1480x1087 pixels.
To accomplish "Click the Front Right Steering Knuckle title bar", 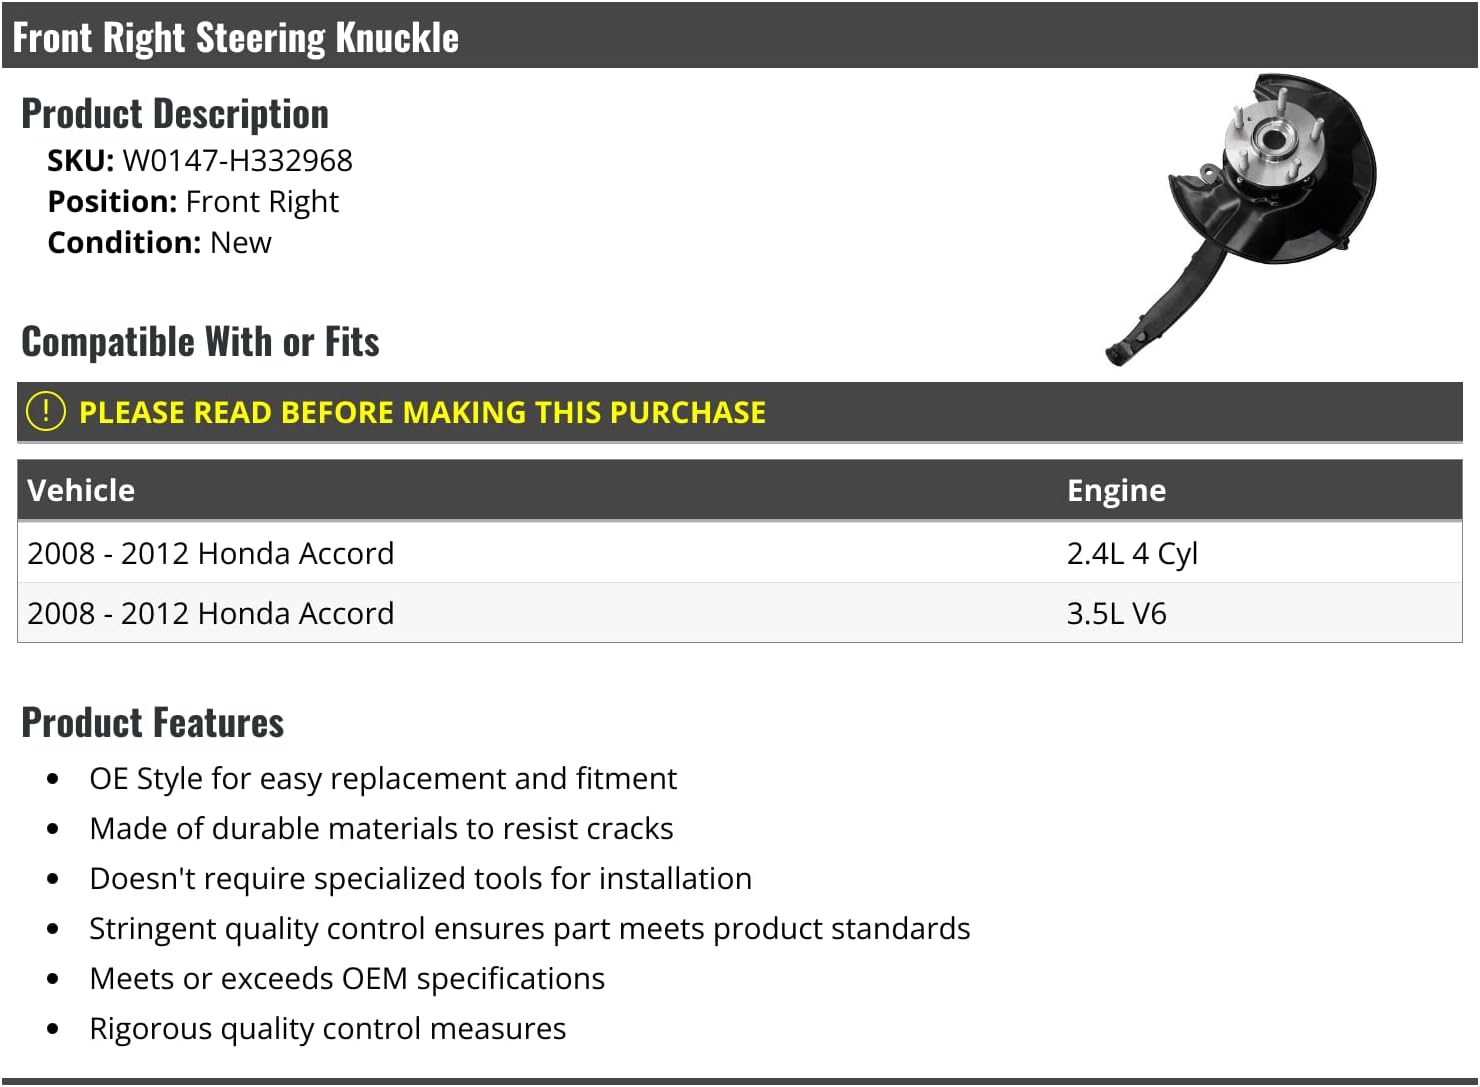I will (x=739, y=36).
